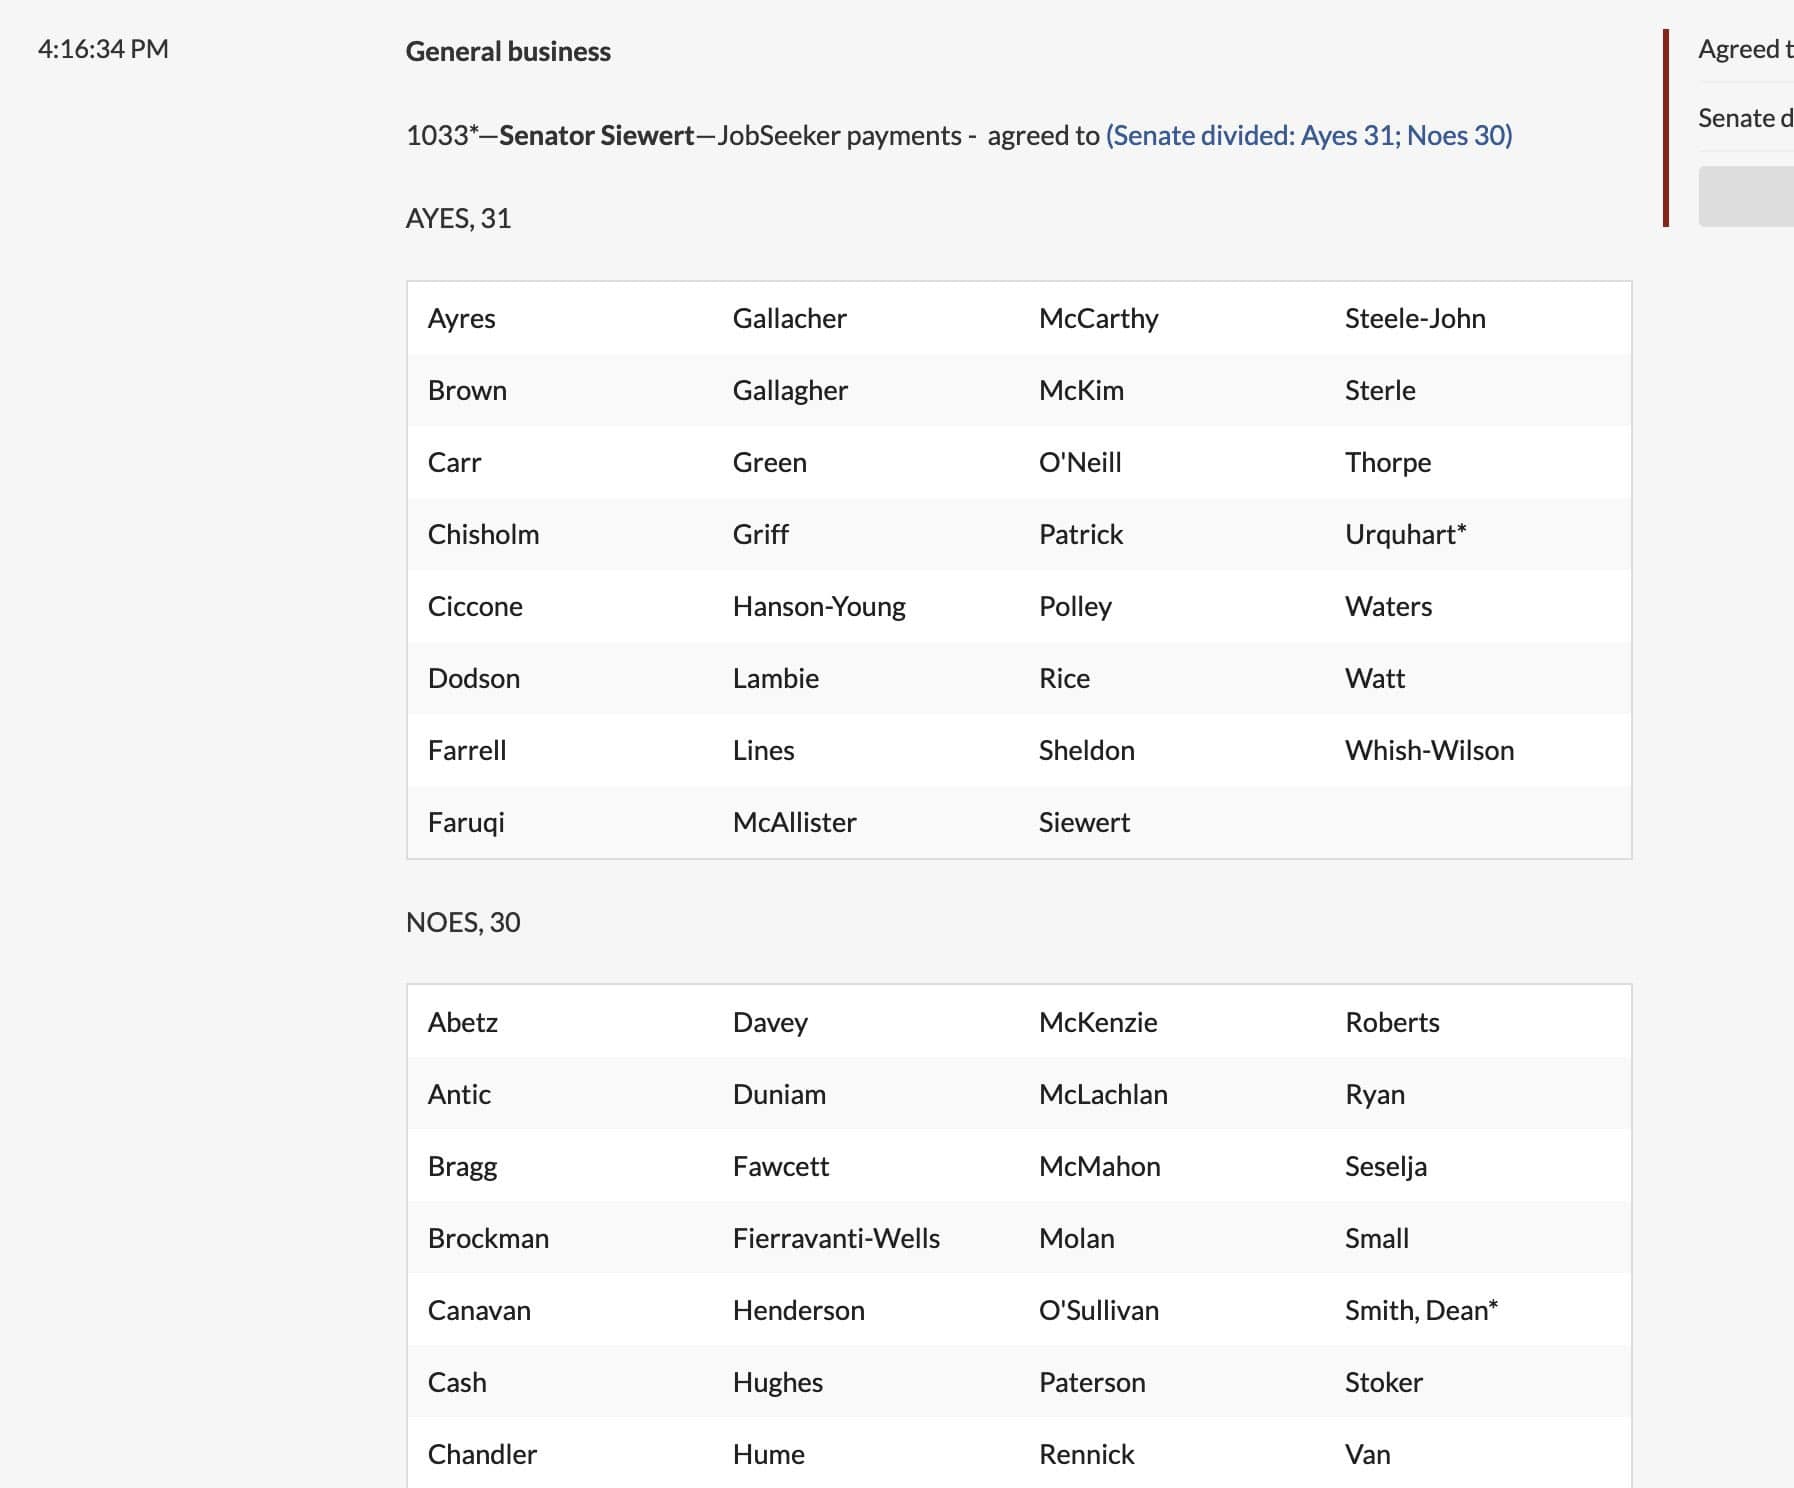The image size is (1794, 1488).
Task: Select the Lines cell
Action: 866,750
